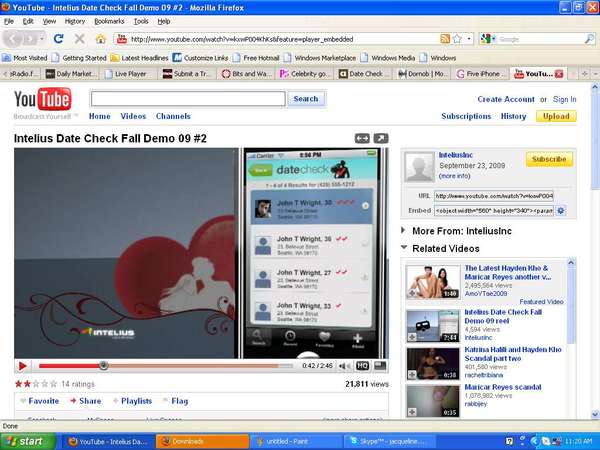Click the Firefox address bar
The image size is (600, 450).
(x=283, y=39)
